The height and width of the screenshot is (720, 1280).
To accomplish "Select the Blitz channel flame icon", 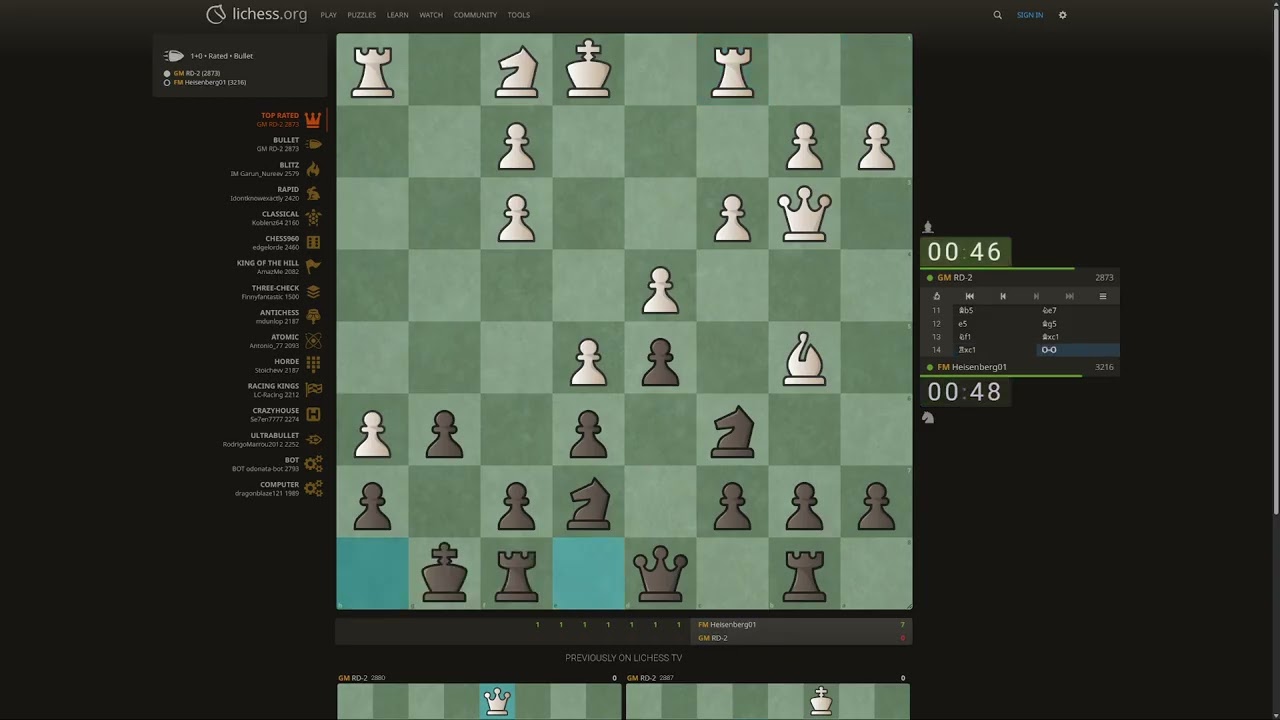I will coord(313,169).
